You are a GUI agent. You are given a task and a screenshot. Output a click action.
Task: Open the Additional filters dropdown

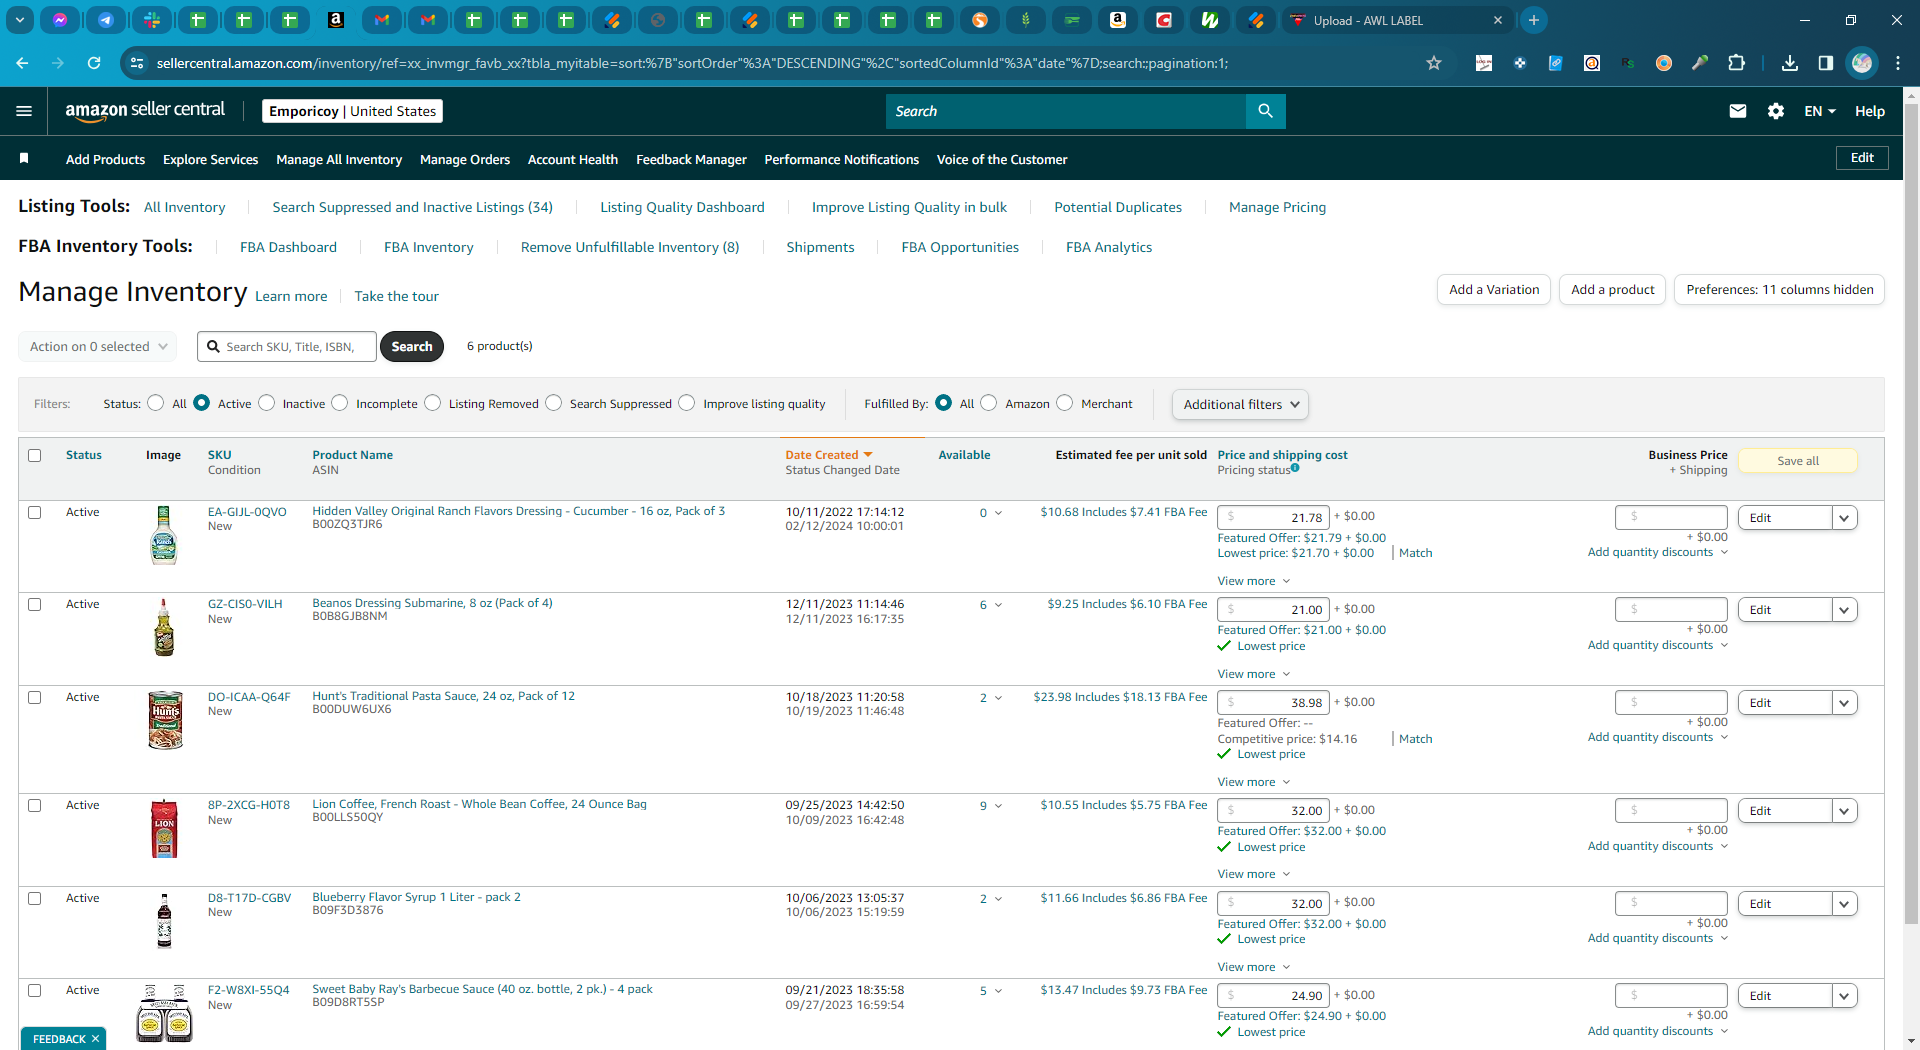(x=1240, y=404)
